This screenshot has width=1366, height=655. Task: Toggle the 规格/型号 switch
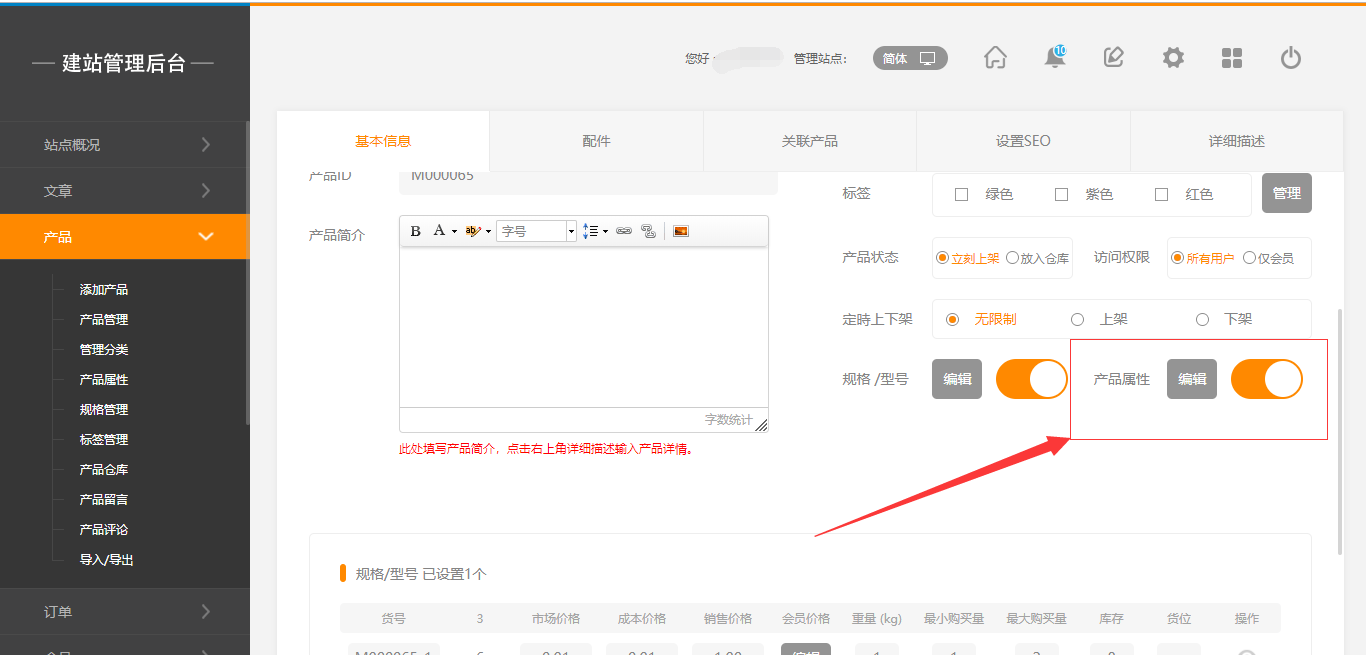[x=1031, y=379]
